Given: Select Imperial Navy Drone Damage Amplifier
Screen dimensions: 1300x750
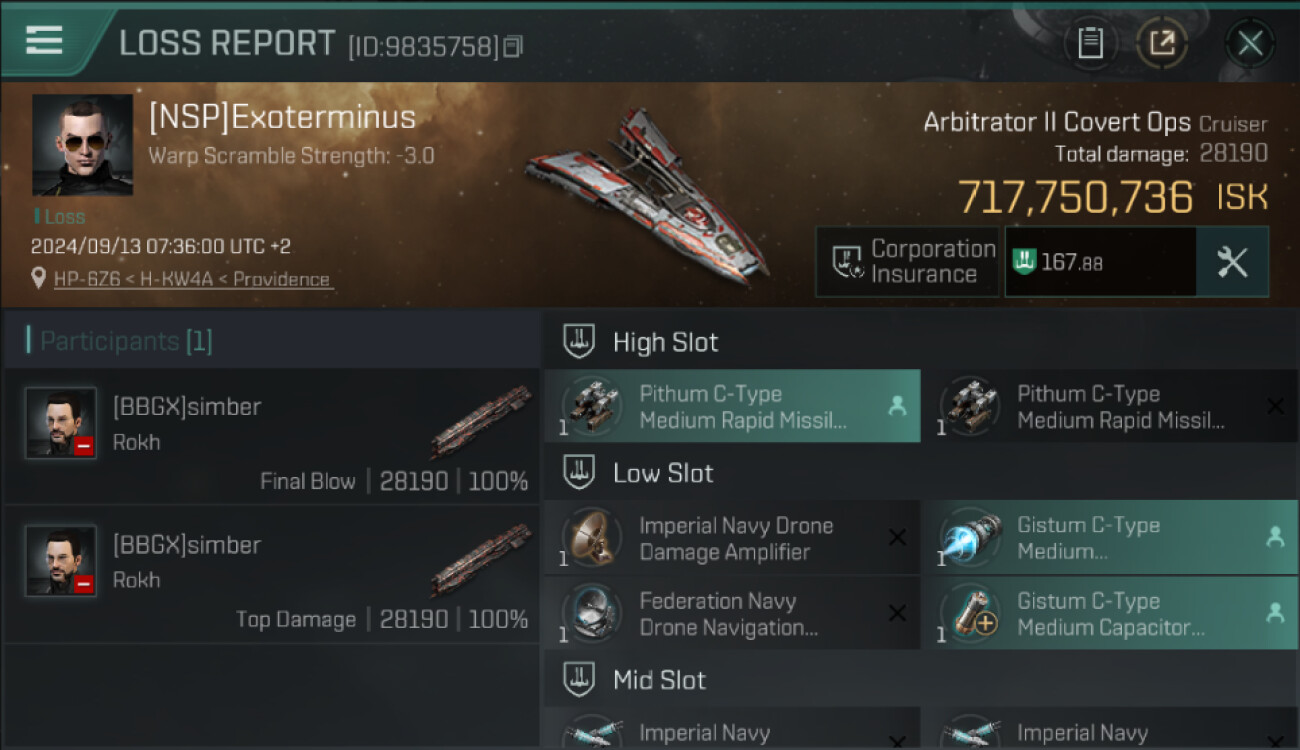Looking at the screenshot, I should pos(732,538).
